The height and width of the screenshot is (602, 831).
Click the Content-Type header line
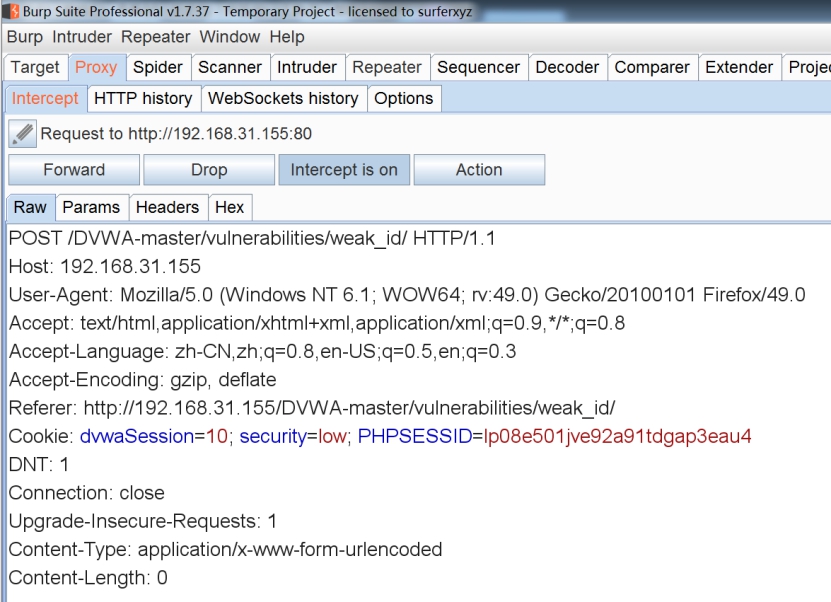tap(225, 550)
